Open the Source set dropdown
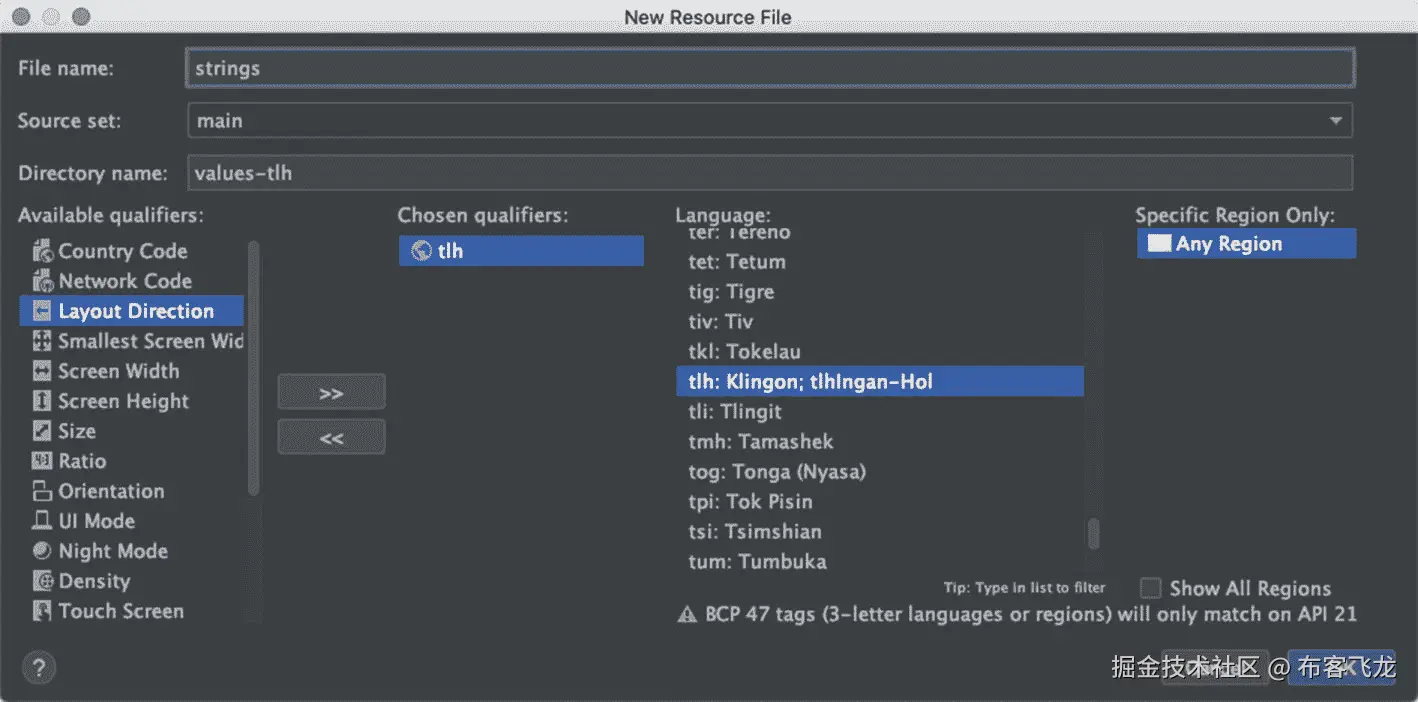The width and height of the screenshot is (1418, 702). coord(1335,121)
